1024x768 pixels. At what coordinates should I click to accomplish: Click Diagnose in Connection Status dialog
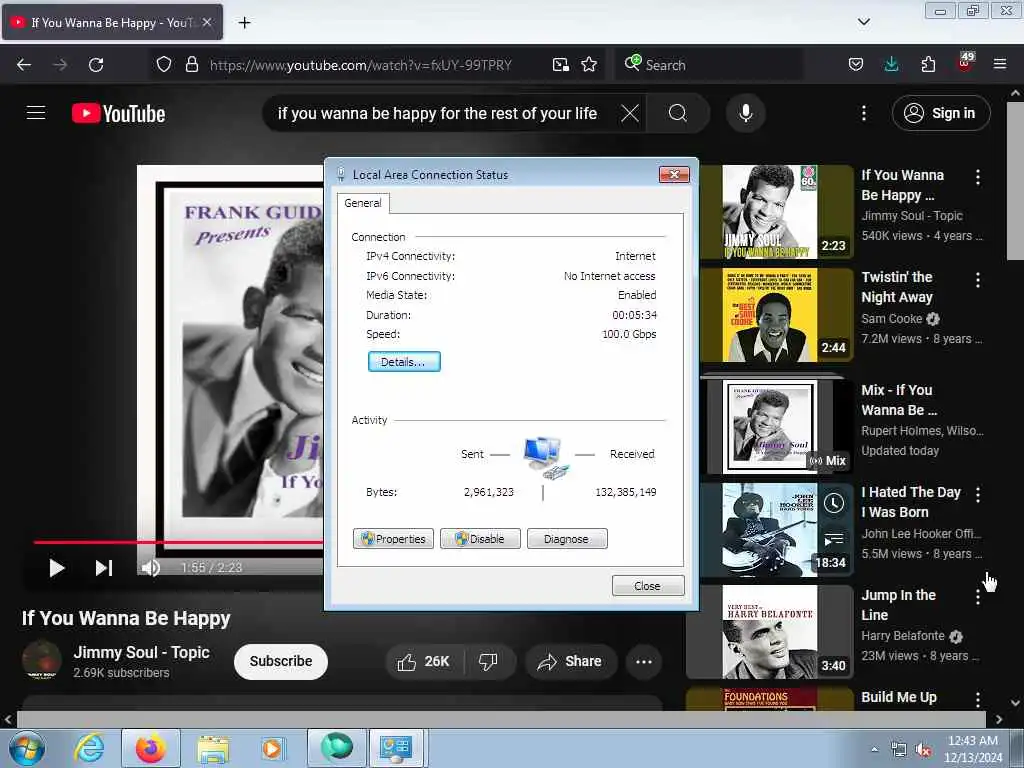point(567,539)
